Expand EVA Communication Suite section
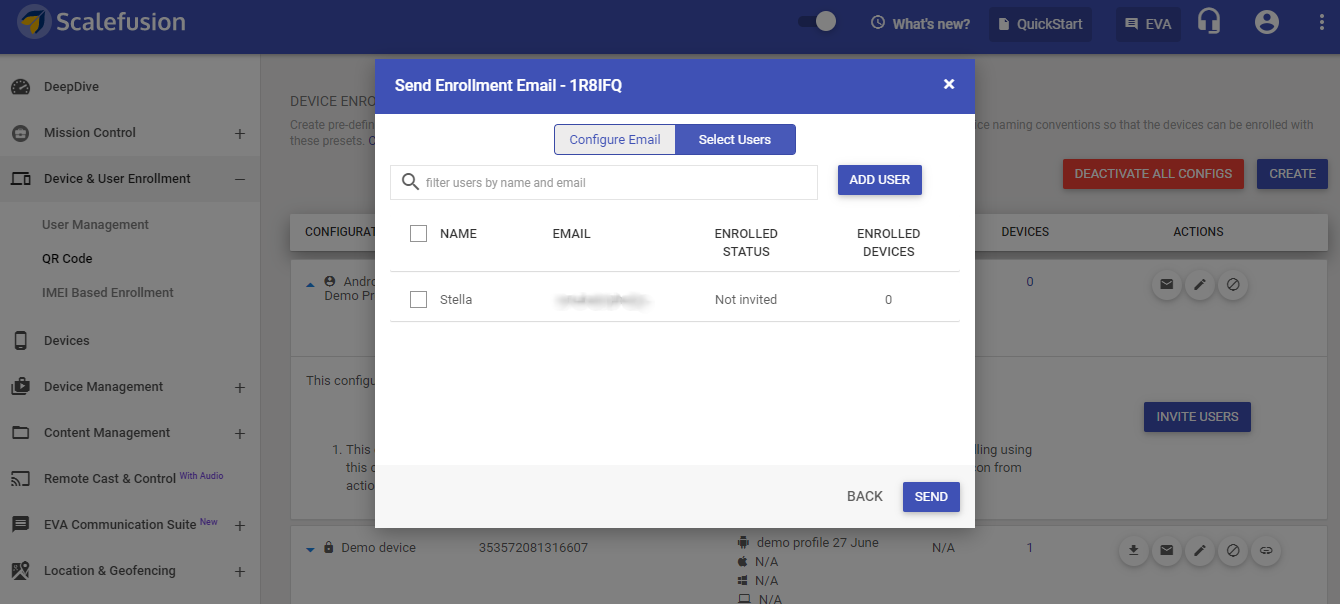This screenshot has height=604, width=1340. coord(240,525)
